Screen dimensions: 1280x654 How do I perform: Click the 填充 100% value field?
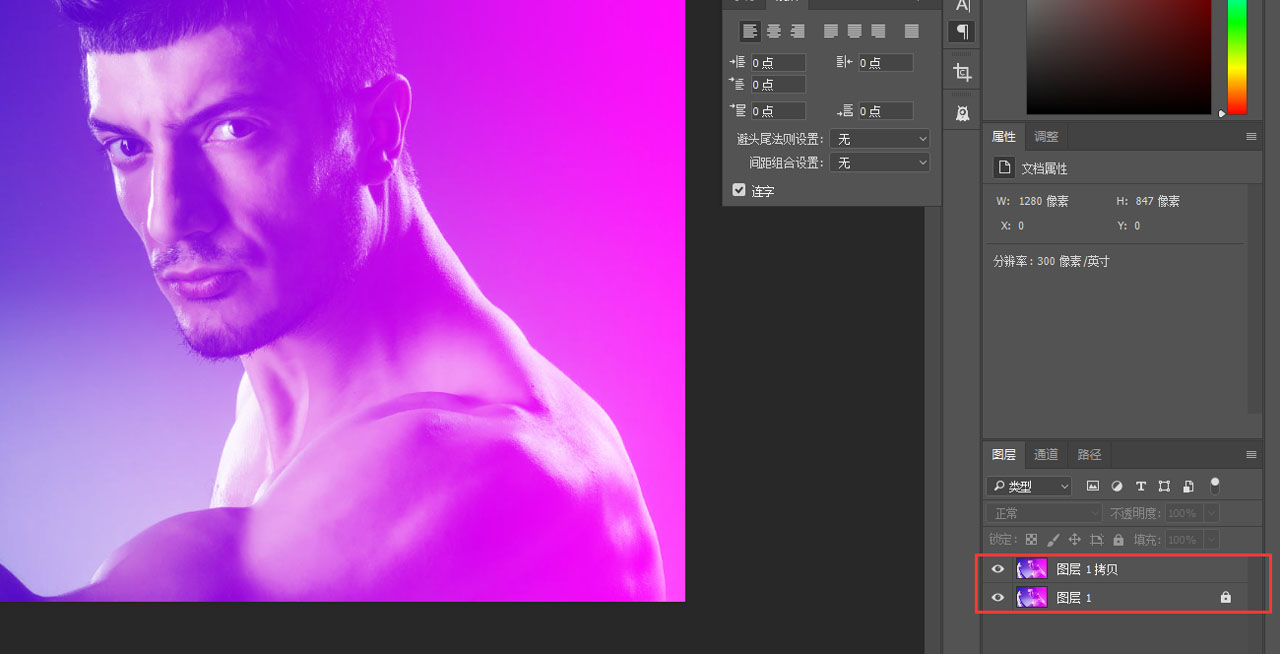click(x=1184, y=539)
